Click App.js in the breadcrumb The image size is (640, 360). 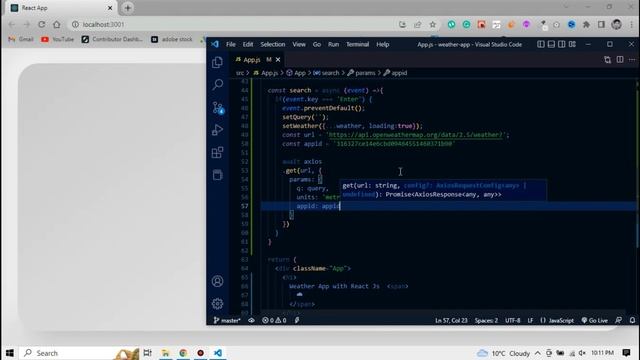tap(266, 73)
